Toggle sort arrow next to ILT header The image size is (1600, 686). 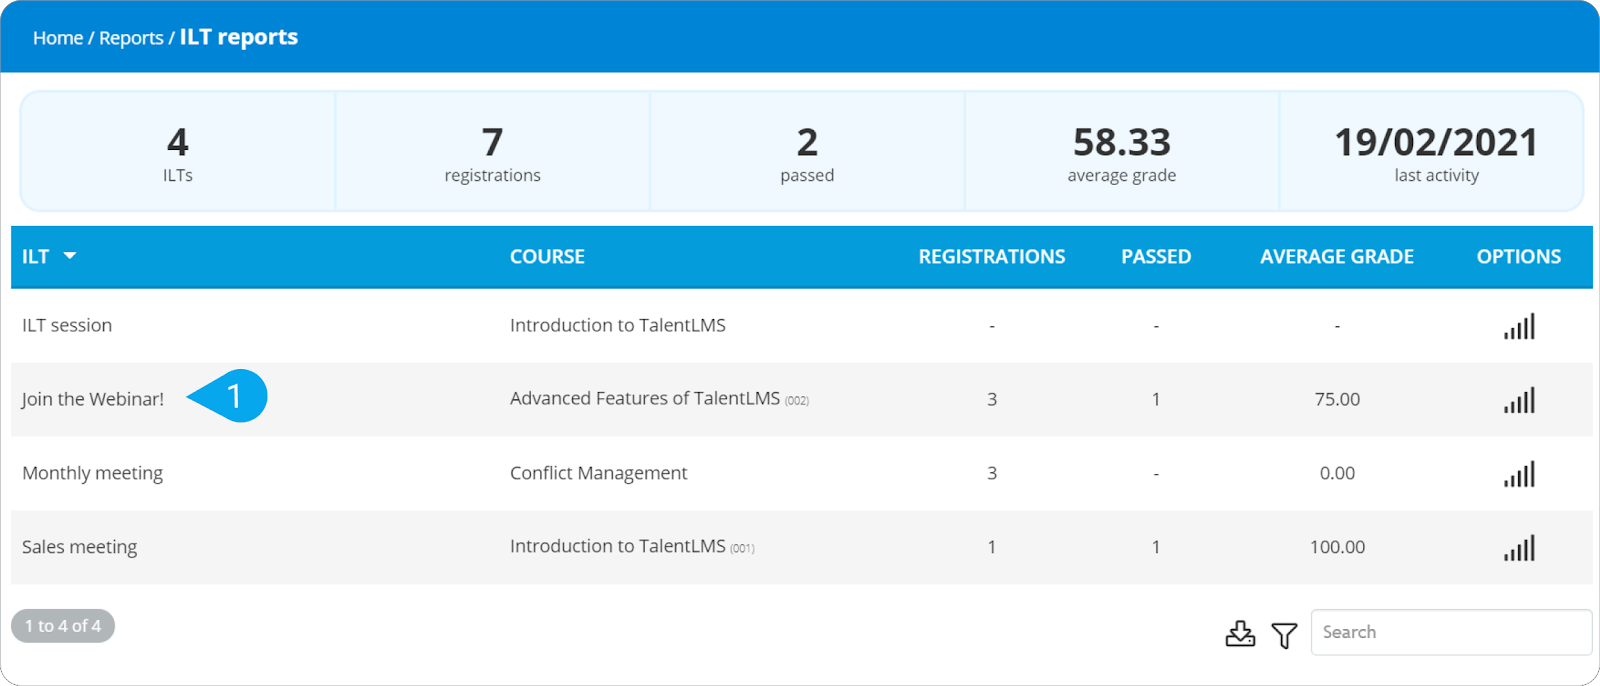click(x=70, y=256)
